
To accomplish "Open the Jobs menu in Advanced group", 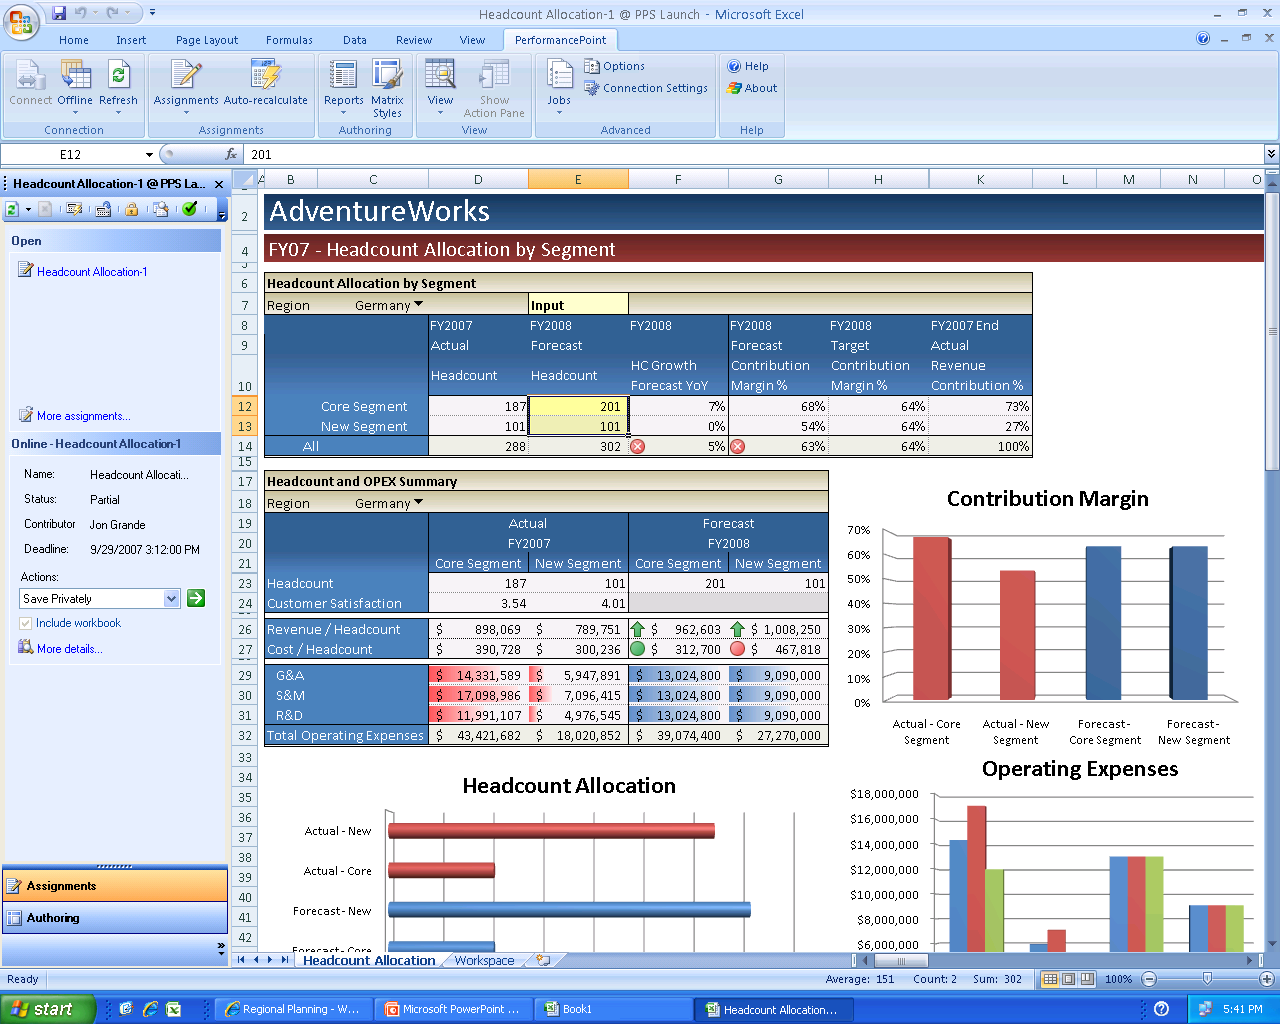I will coord(559,87).
